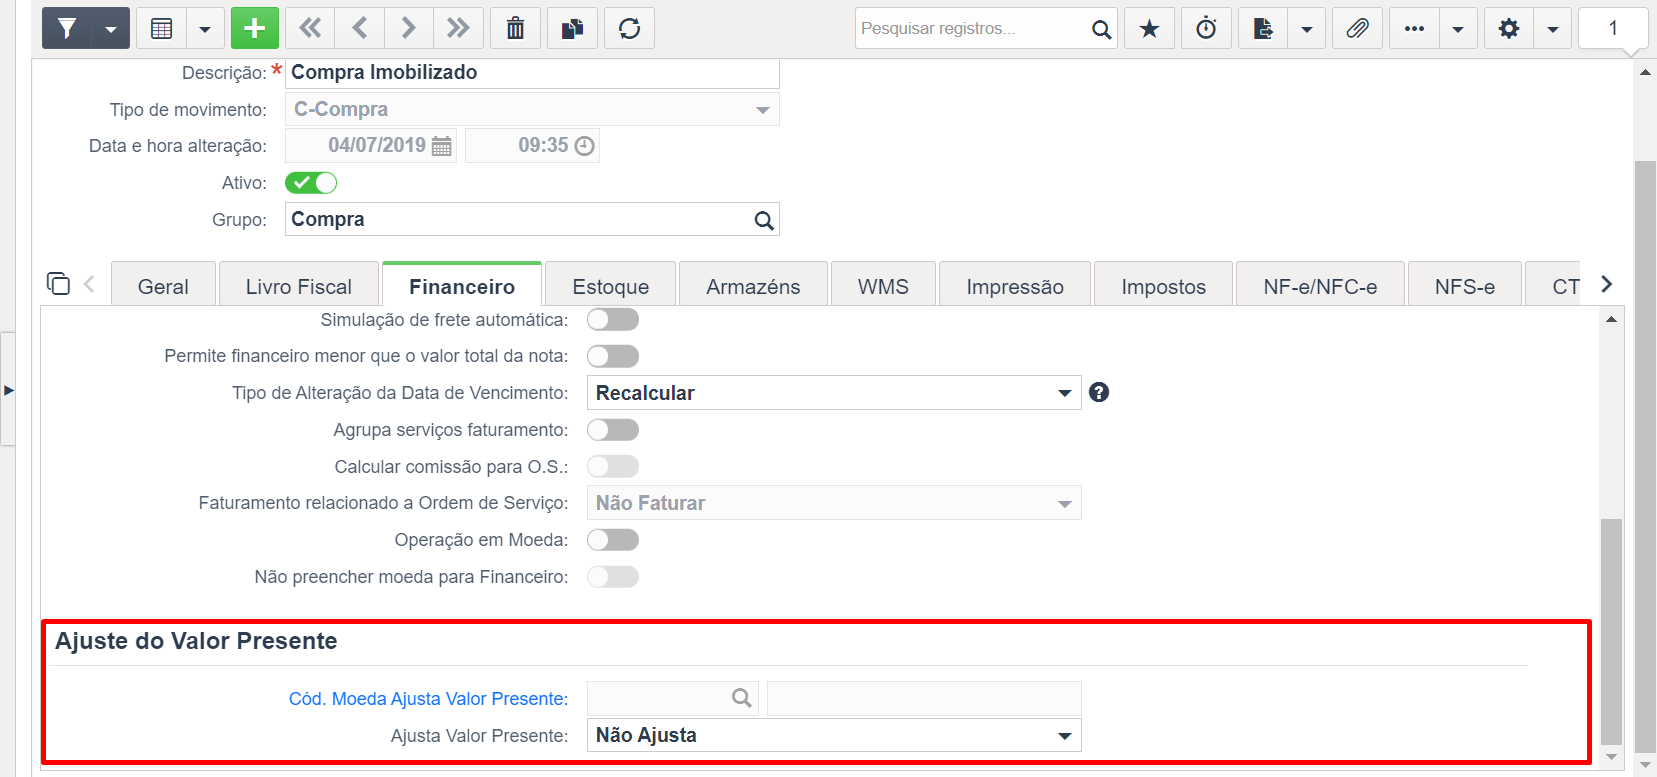Open the Ajusta Valor Presente dropdown

pyautogui.click(x=834, y=735)
